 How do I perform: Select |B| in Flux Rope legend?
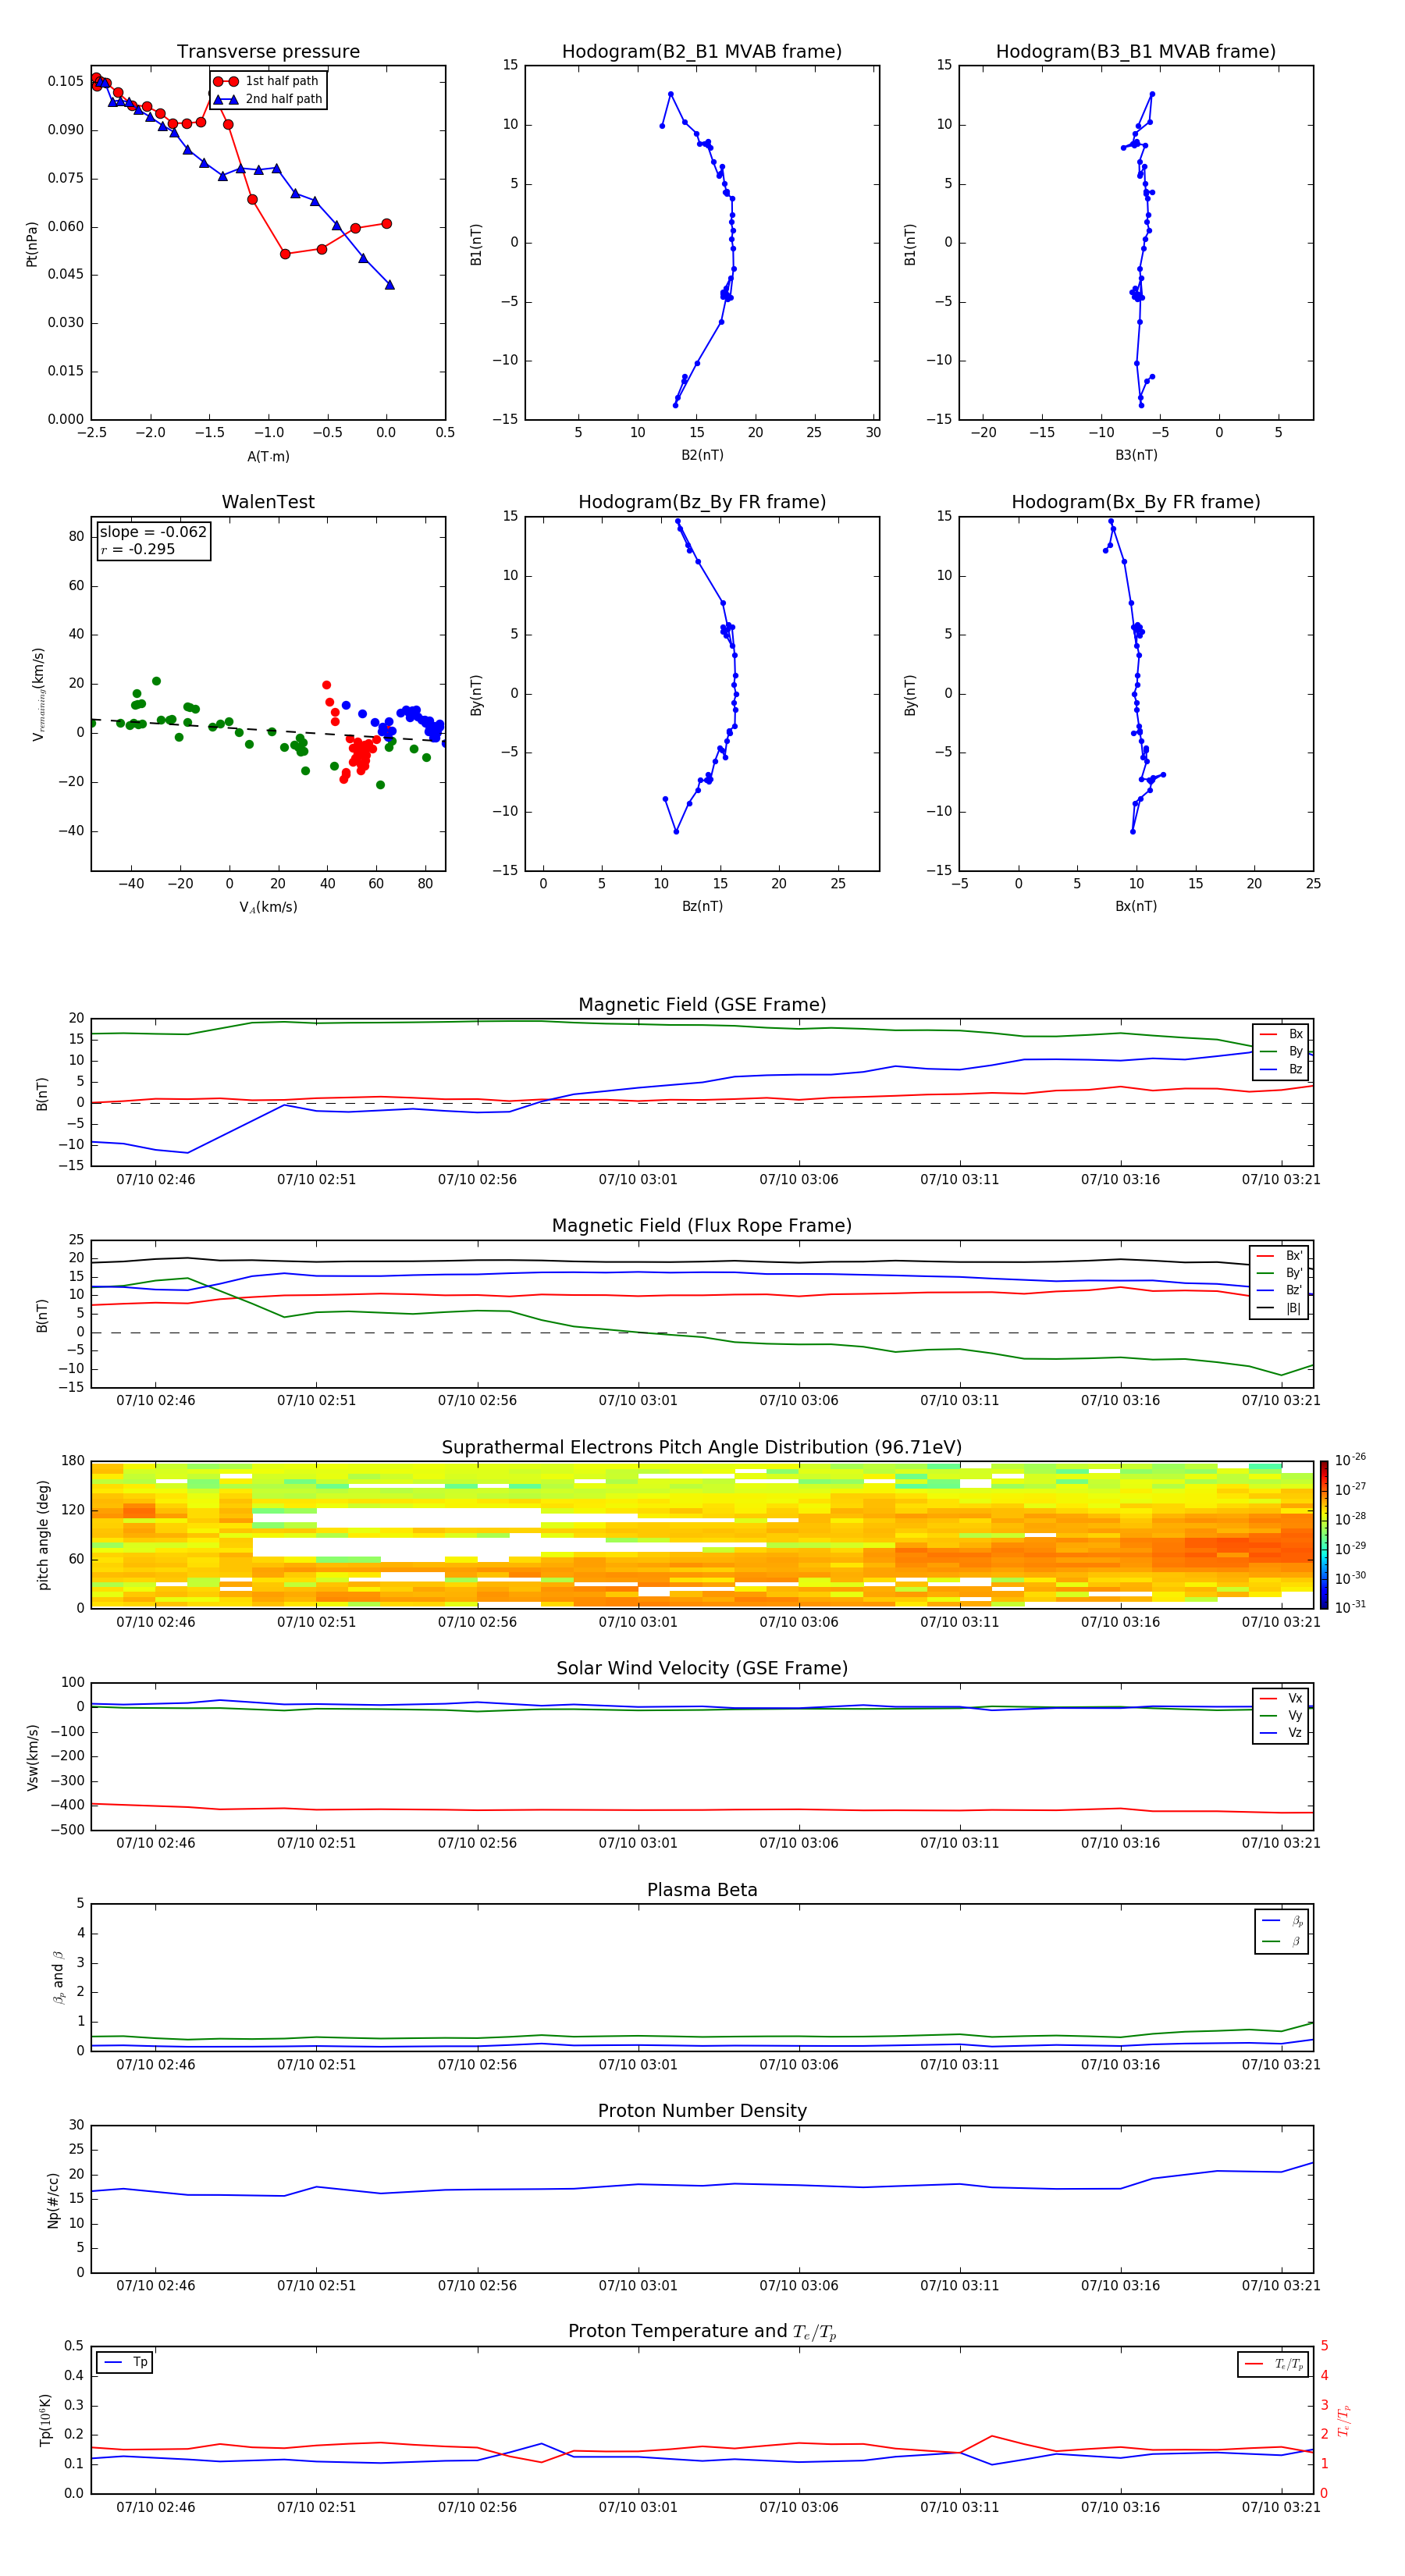(1279, 1308)
